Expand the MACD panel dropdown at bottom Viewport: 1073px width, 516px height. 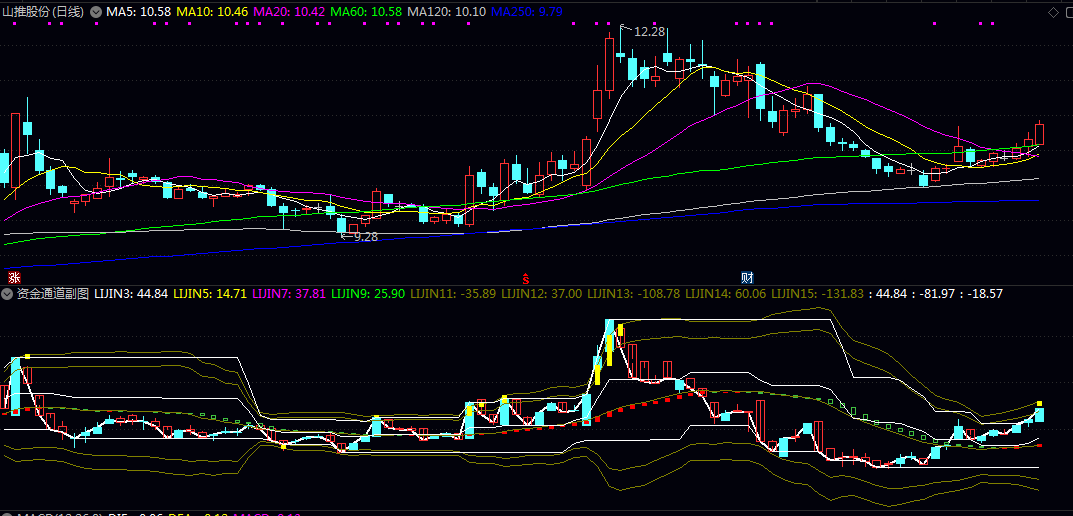pos(8,514)
